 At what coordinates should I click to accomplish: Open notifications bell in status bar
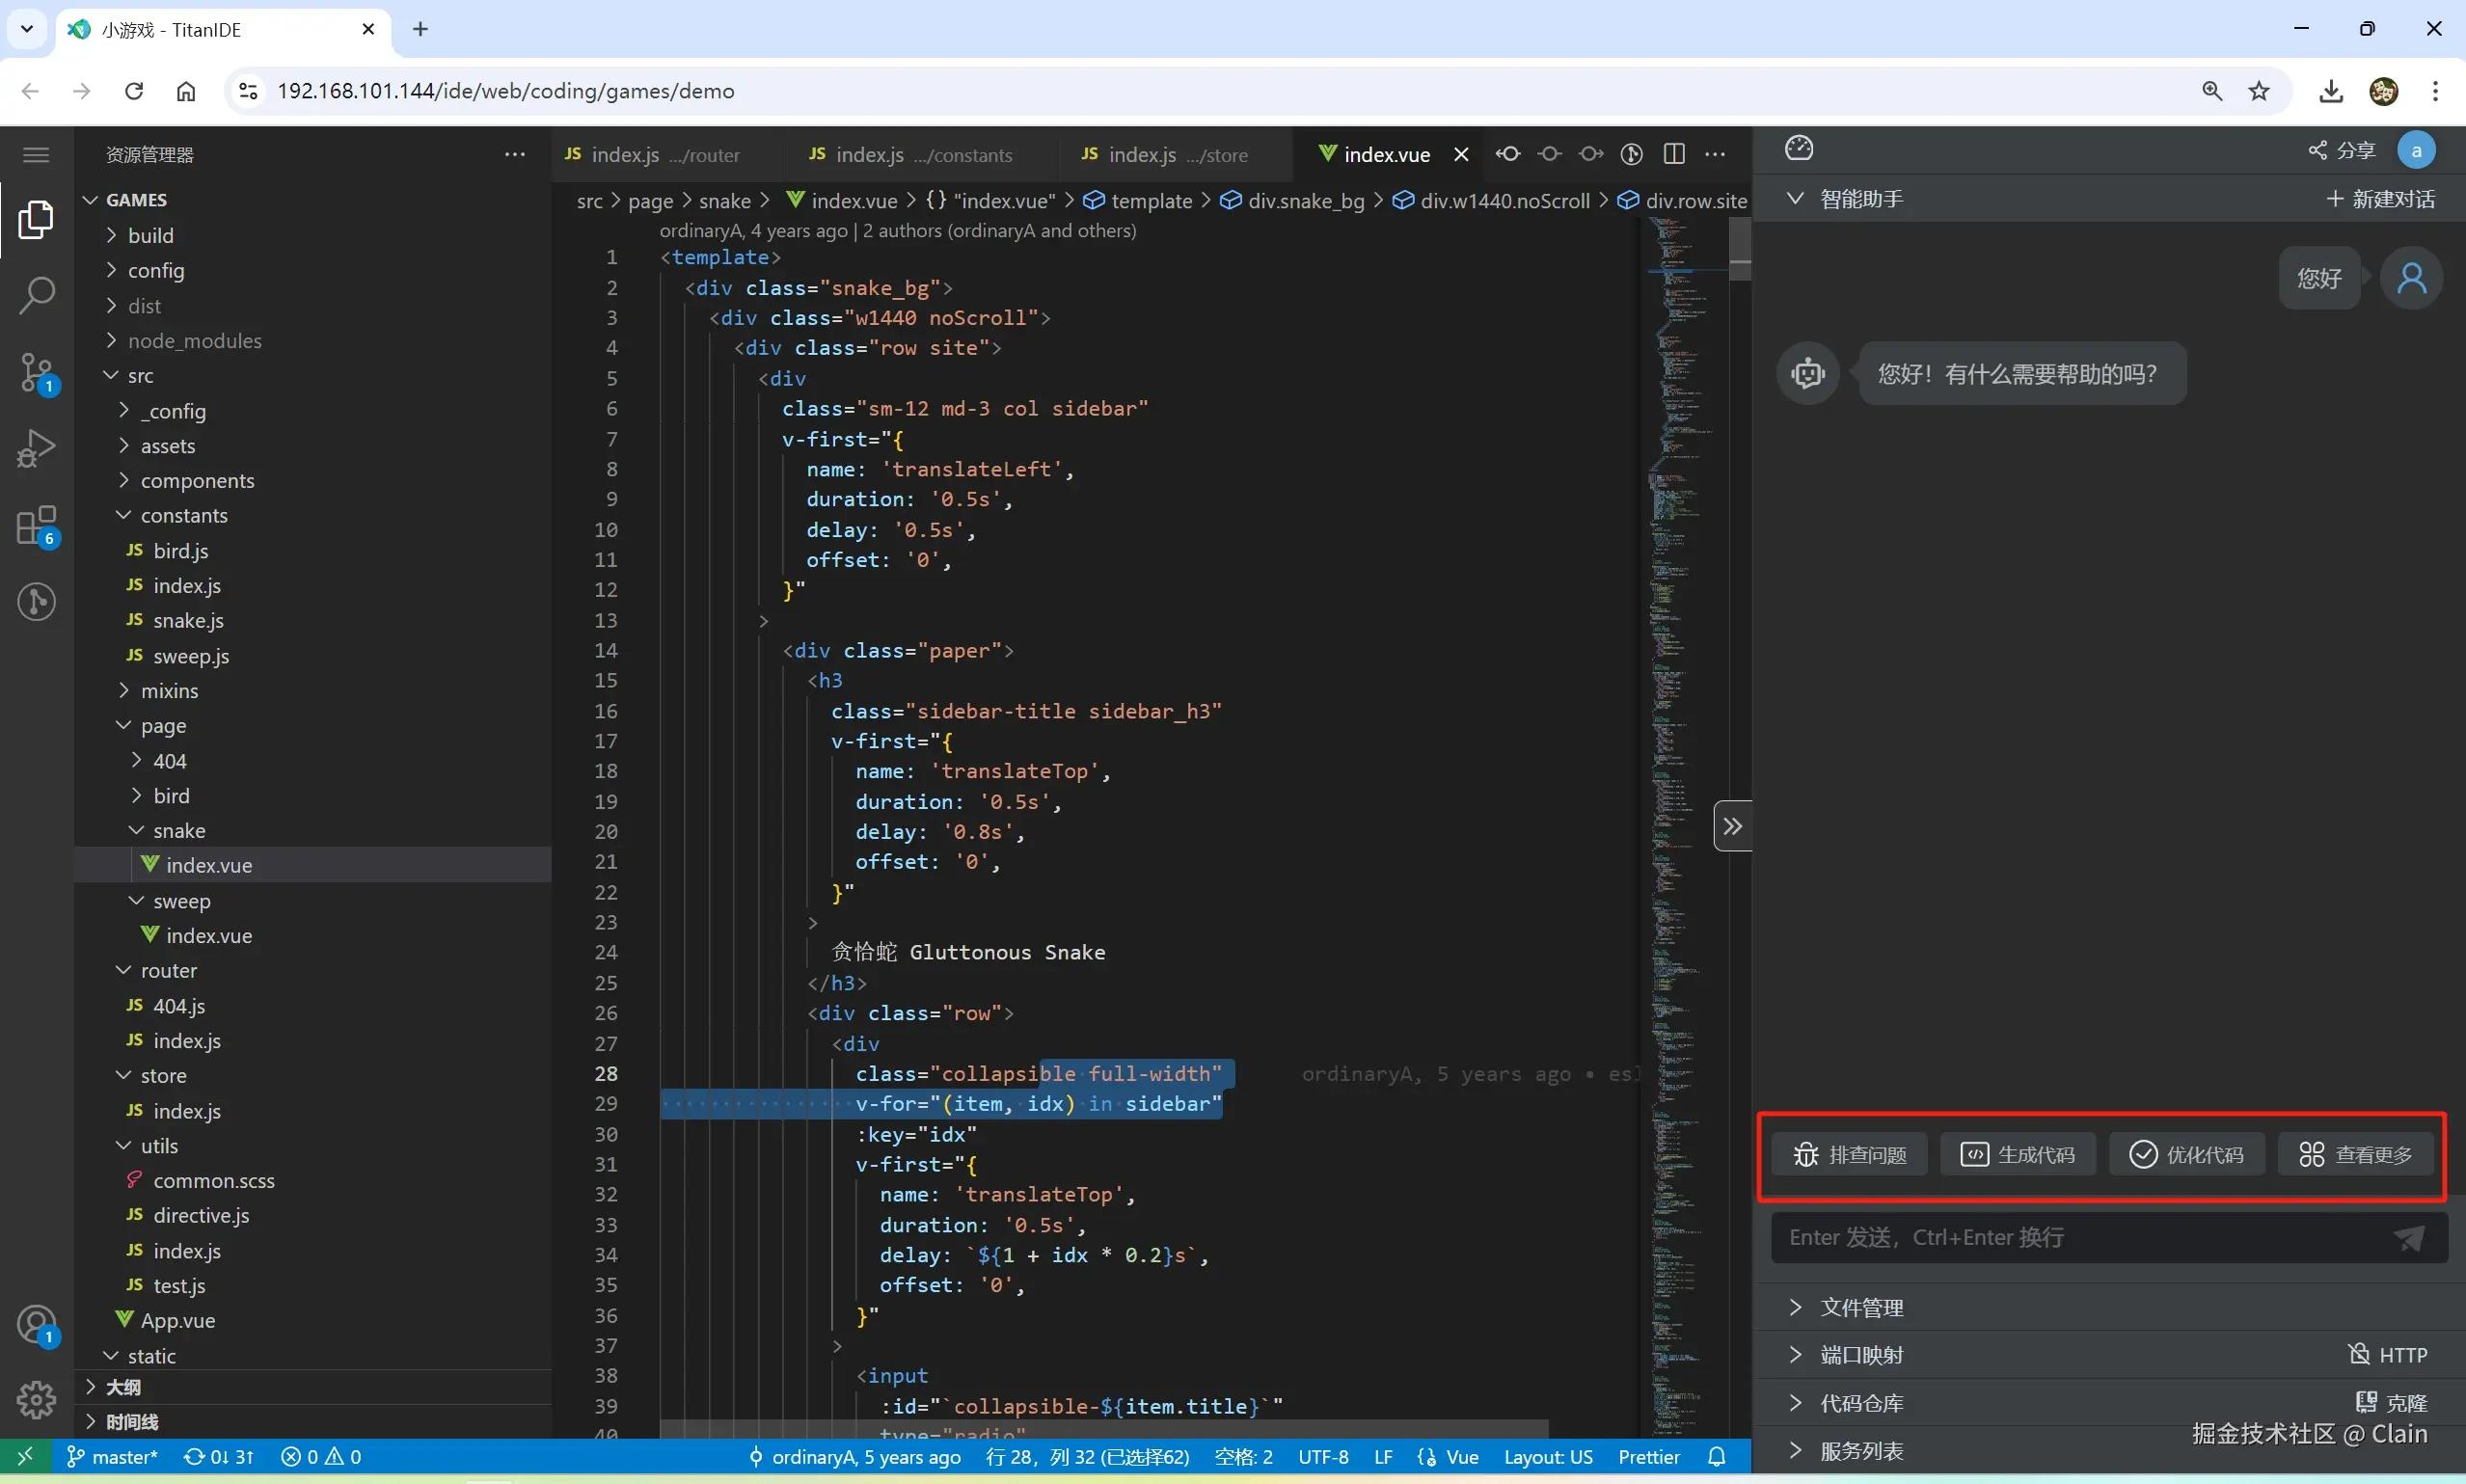click(x=1717, y=1457)
